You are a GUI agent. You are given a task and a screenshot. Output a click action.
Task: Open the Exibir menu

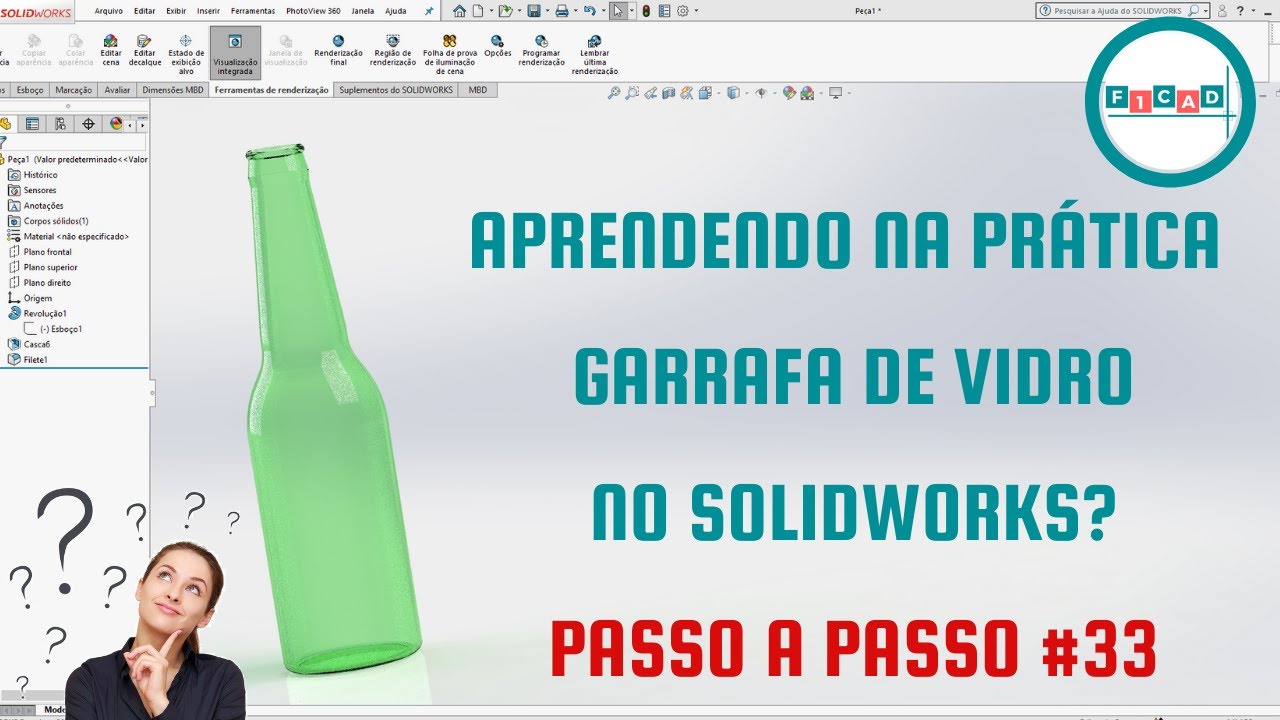(176, 11)
